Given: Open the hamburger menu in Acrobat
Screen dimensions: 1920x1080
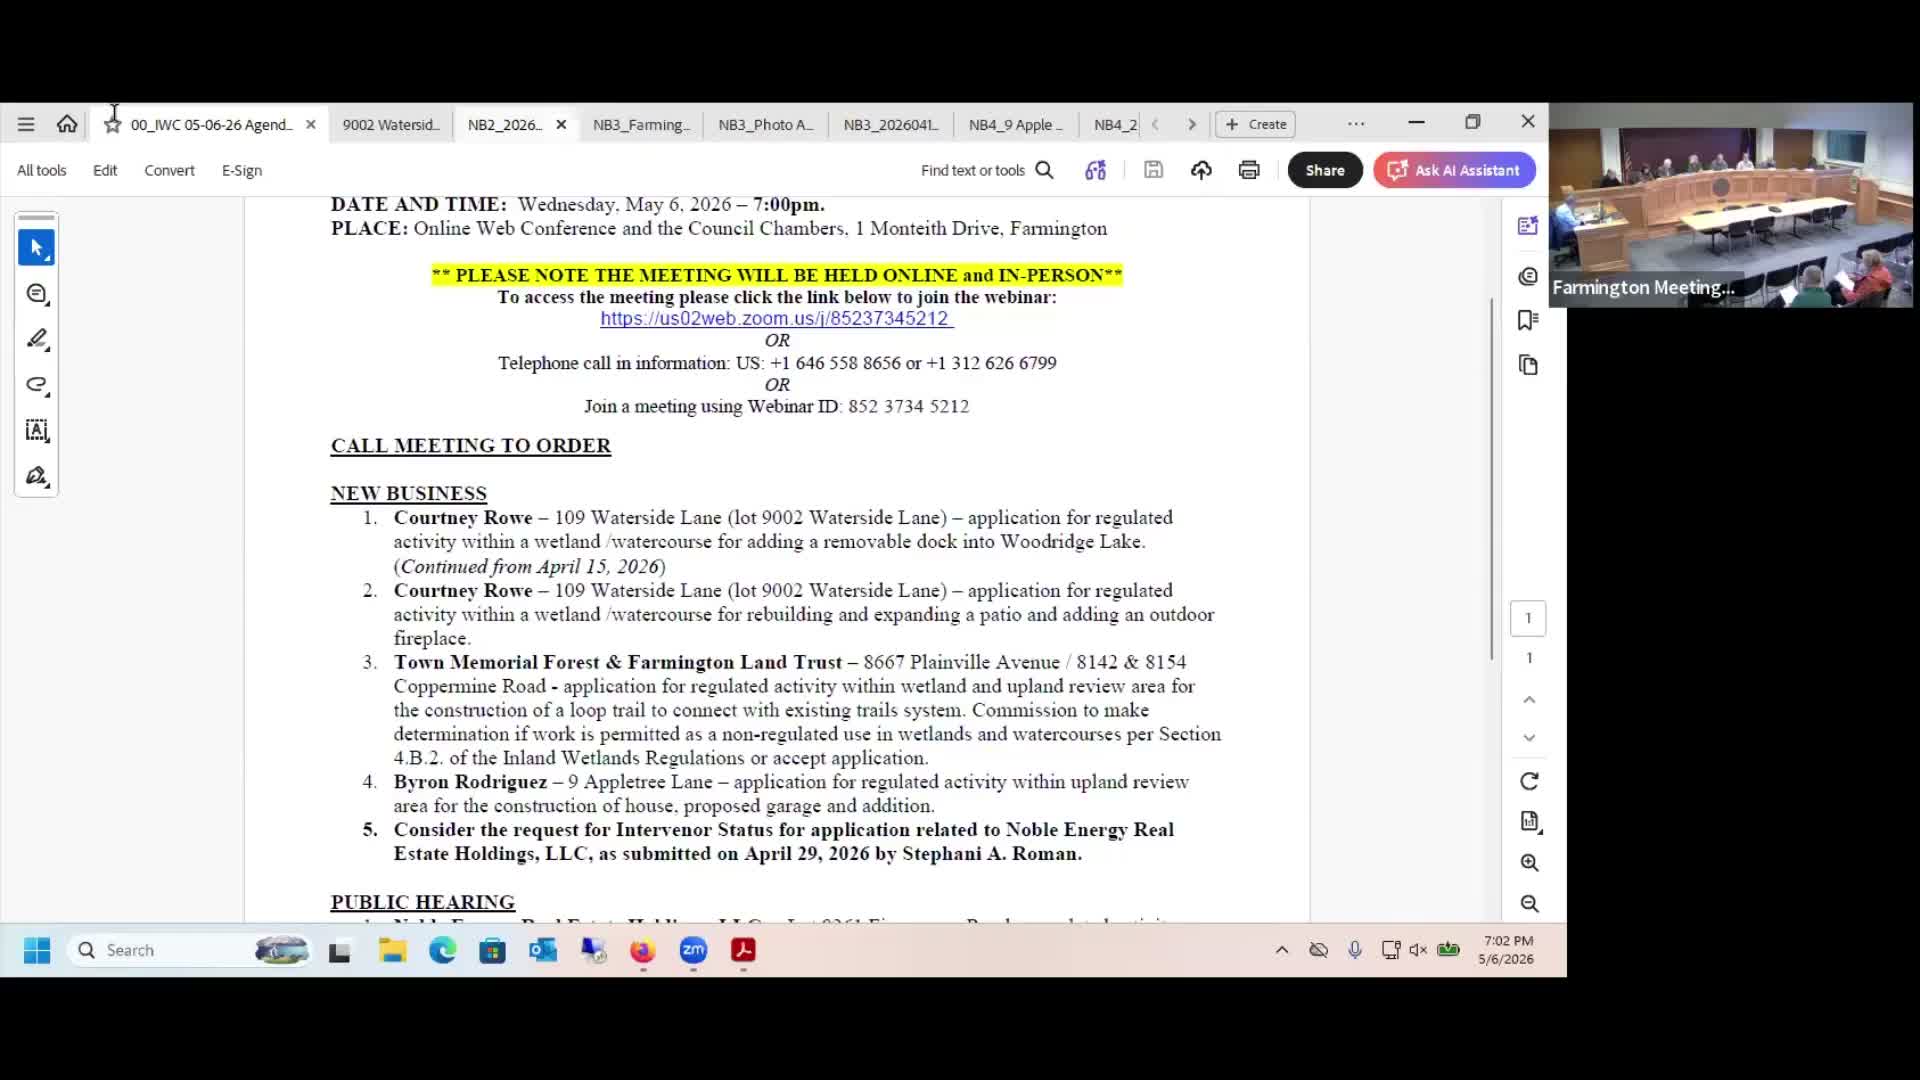Looking at the screenshot, I should click(x=26, y=124).
